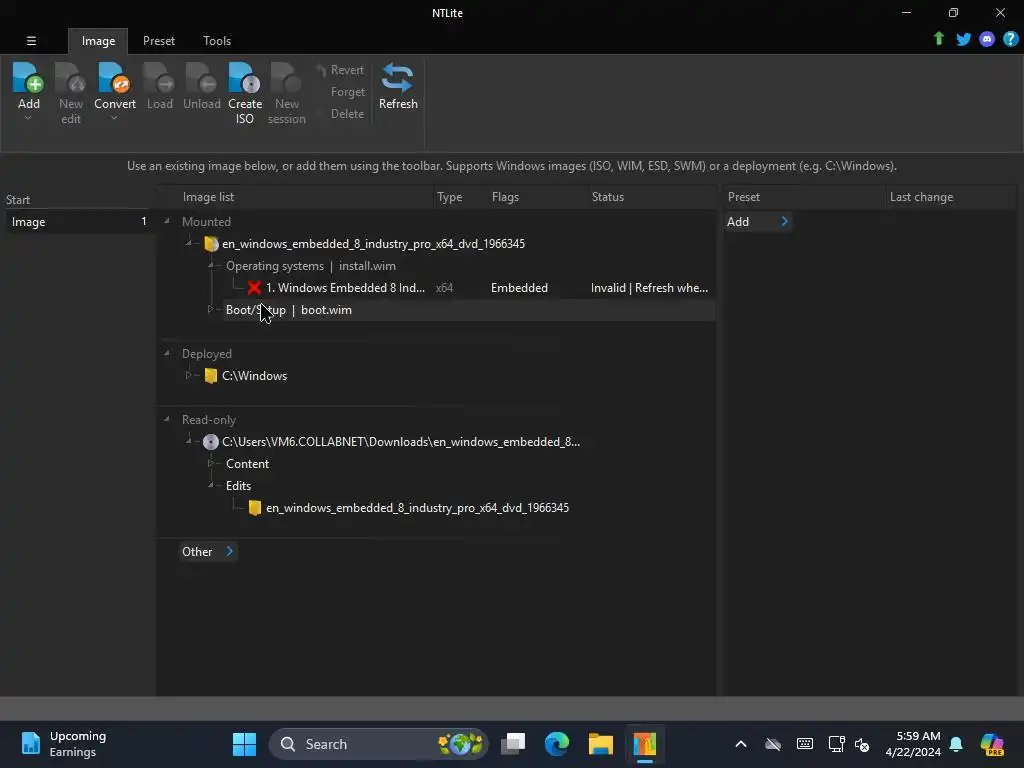1024x768 pixels.
Task: Click the NTLite taskbar icon
Action: coord(644,744)
